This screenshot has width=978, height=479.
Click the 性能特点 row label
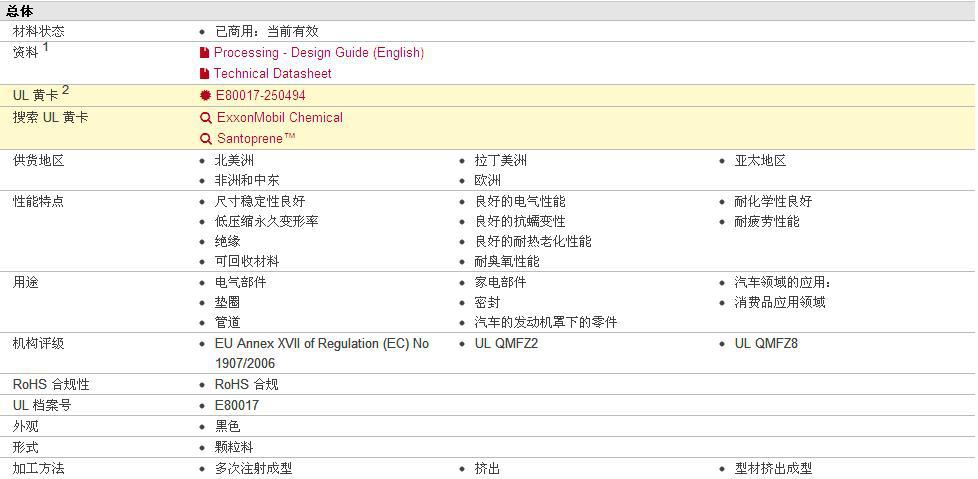tap(39, 201)
